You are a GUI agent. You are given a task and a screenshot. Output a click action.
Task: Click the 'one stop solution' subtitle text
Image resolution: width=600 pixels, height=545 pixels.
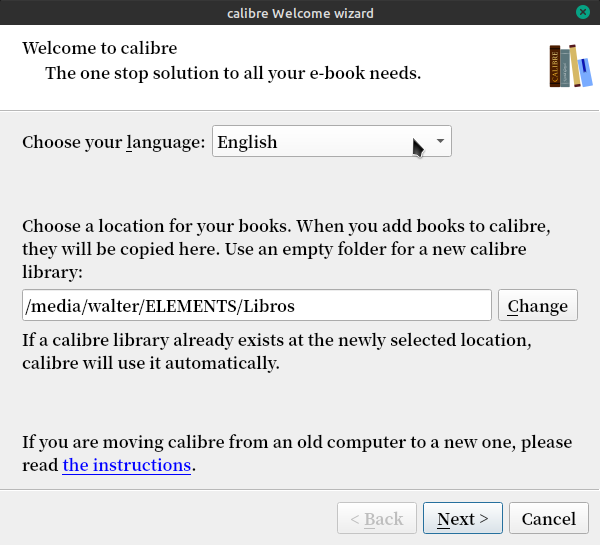coord(233,73)
